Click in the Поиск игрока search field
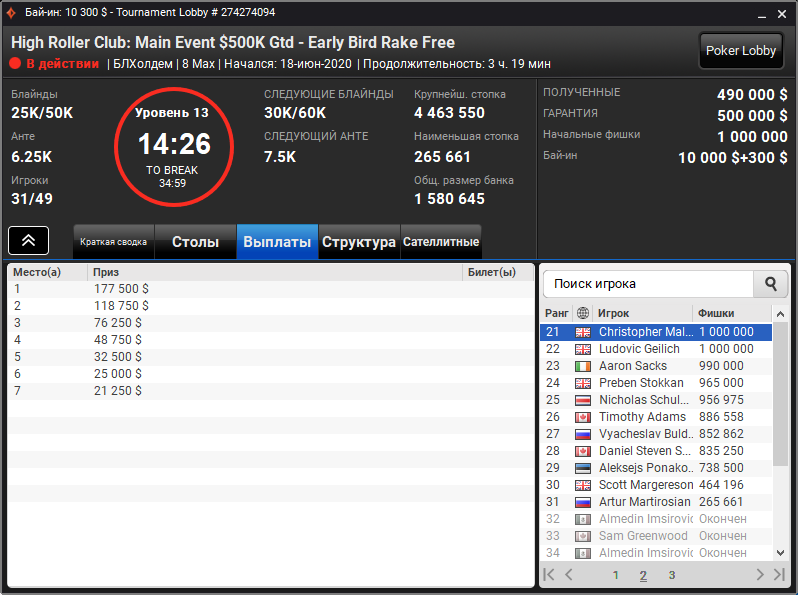799x595 pixels. [648, 284]
